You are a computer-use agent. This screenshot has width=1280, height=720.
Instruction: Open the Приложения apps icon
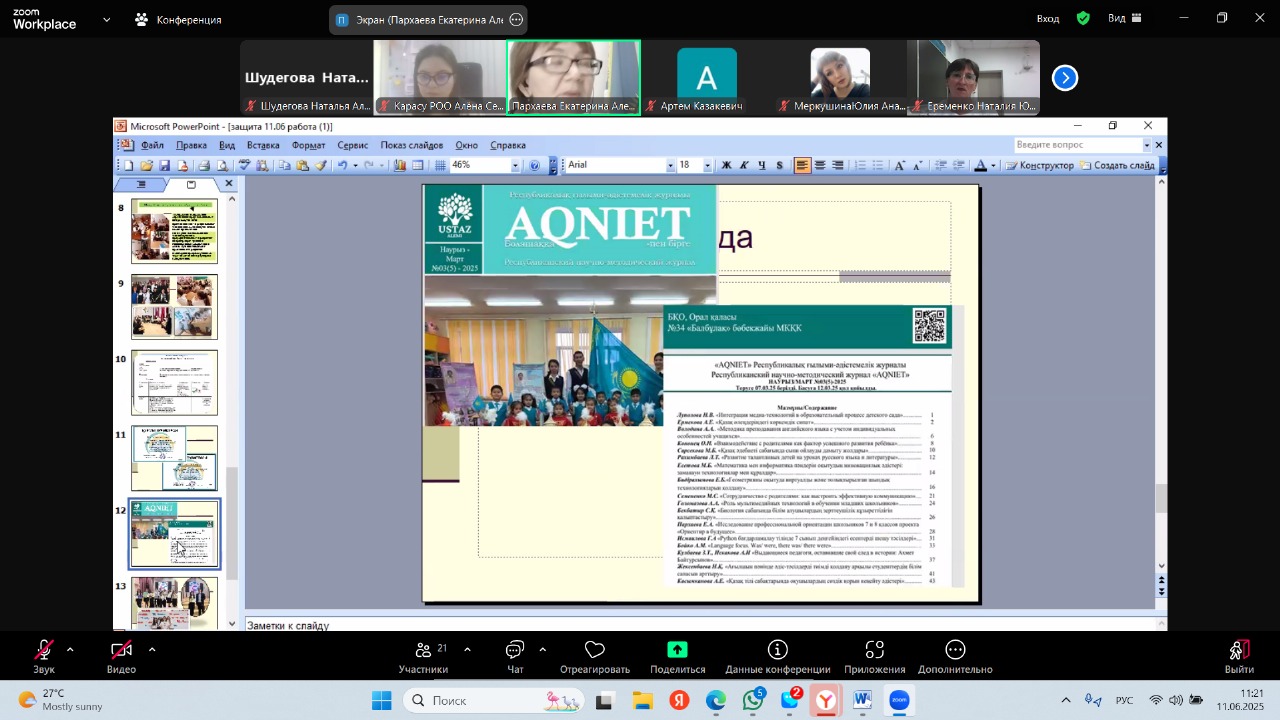click(874, 651)
